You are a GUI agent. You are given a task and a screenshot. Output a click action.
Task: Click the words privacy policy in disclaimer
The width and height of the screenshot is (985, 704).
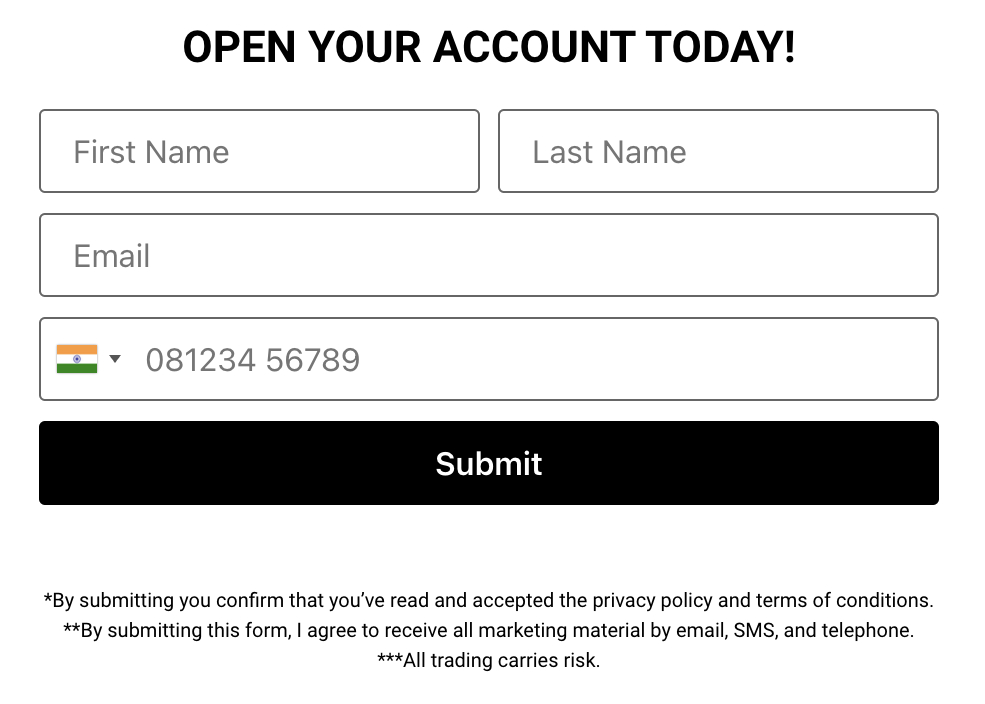pyautogui.click(x=652, y=600)
